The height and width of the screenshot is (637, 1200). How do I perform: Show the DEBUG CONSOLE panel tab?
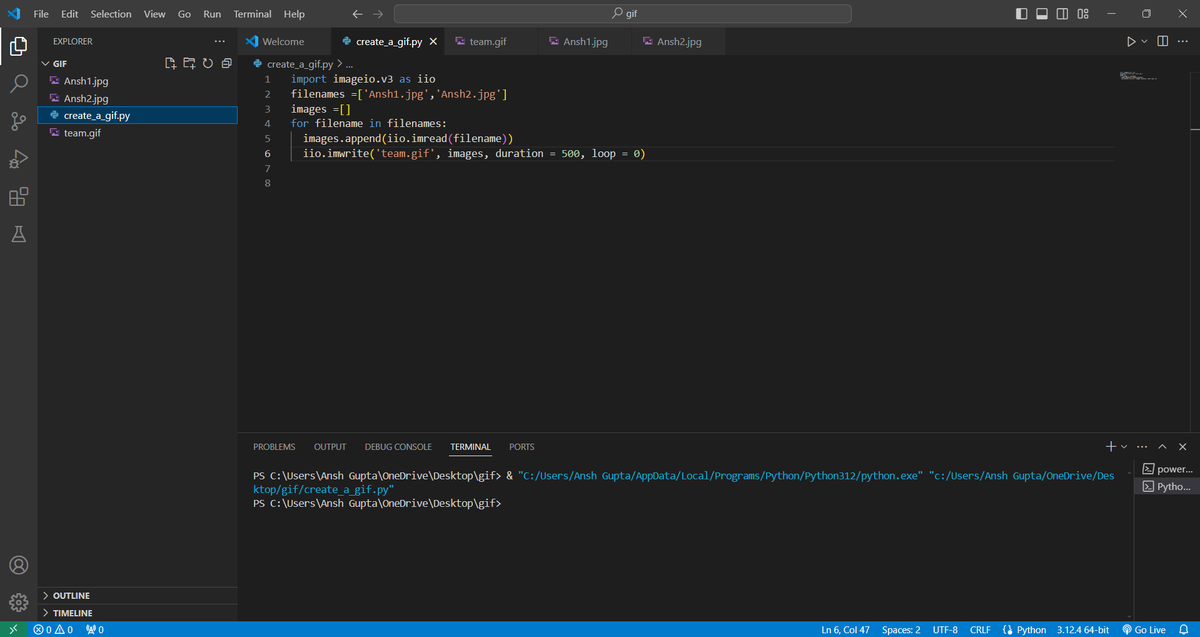[x=398, y=446]
